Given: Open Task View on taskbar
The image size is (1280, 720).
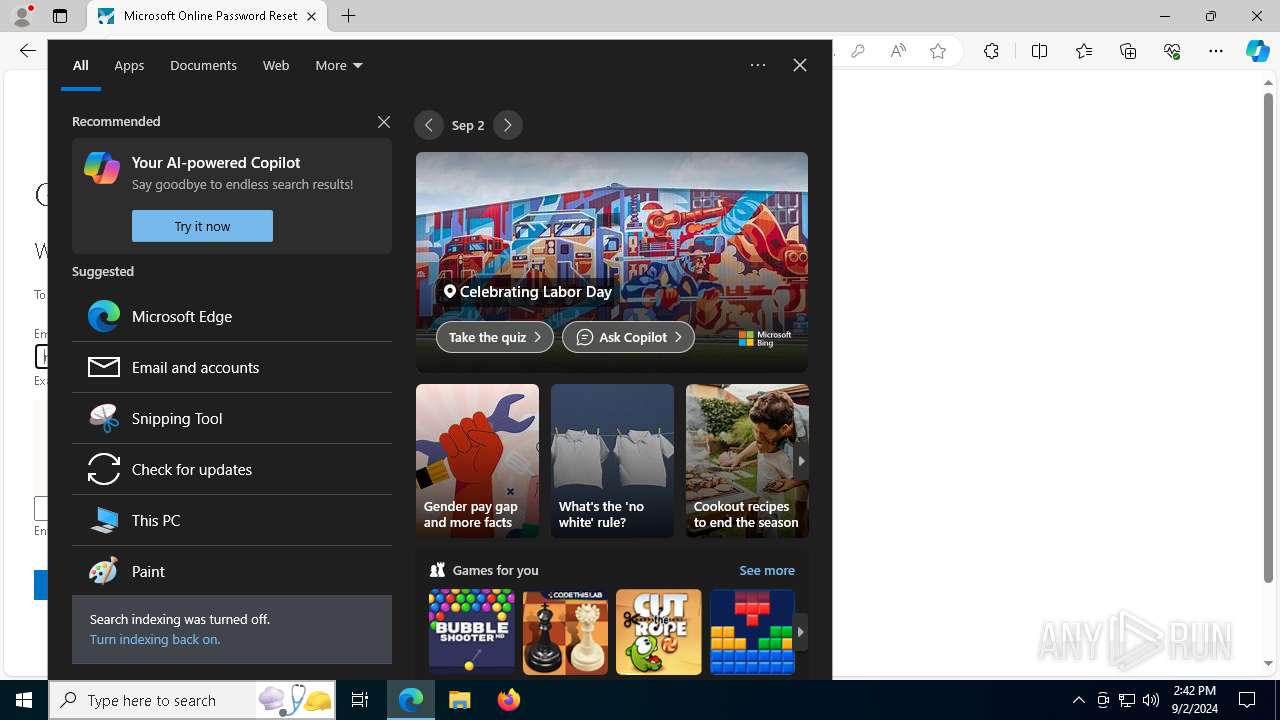Looking at the screenshot, I should (x=360, y=700).
